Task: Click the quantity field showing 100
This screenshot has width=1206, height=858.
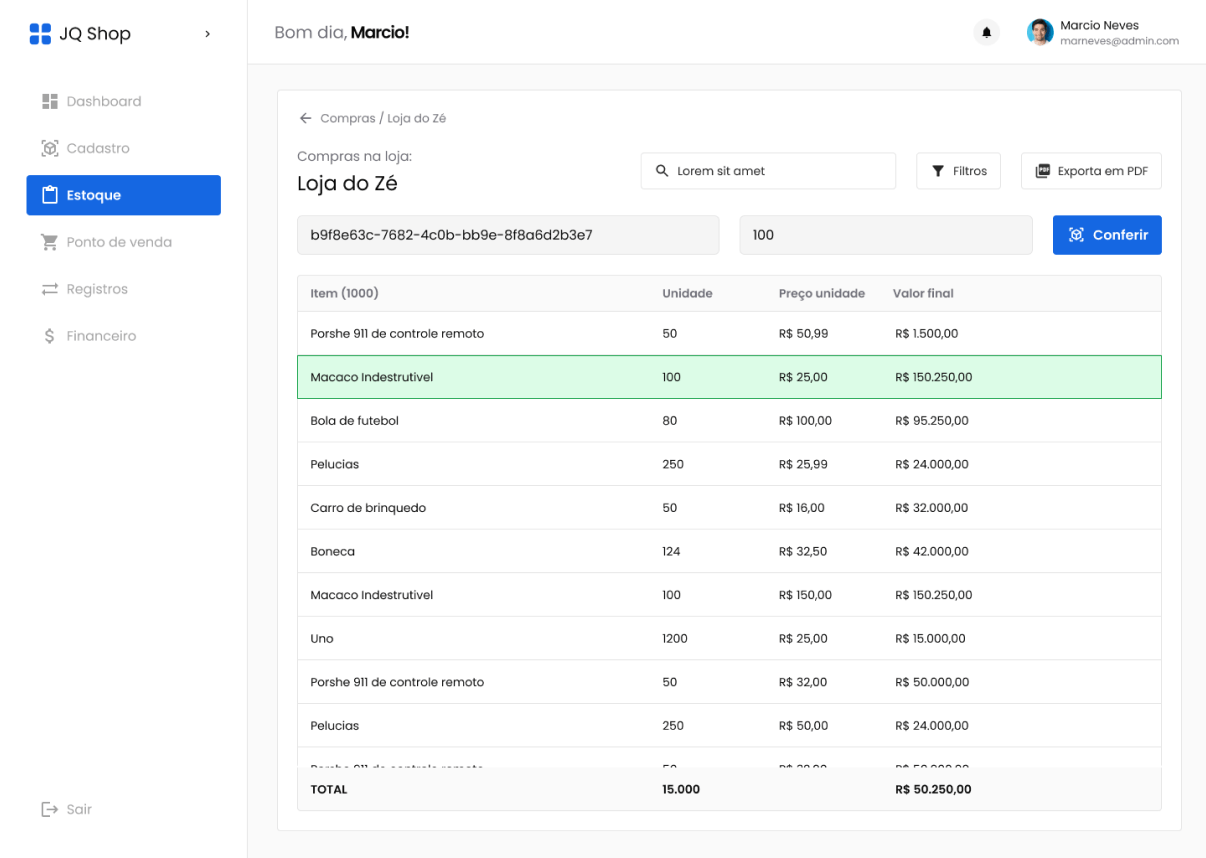Action: pyautogui.click(x=885, y=235)
